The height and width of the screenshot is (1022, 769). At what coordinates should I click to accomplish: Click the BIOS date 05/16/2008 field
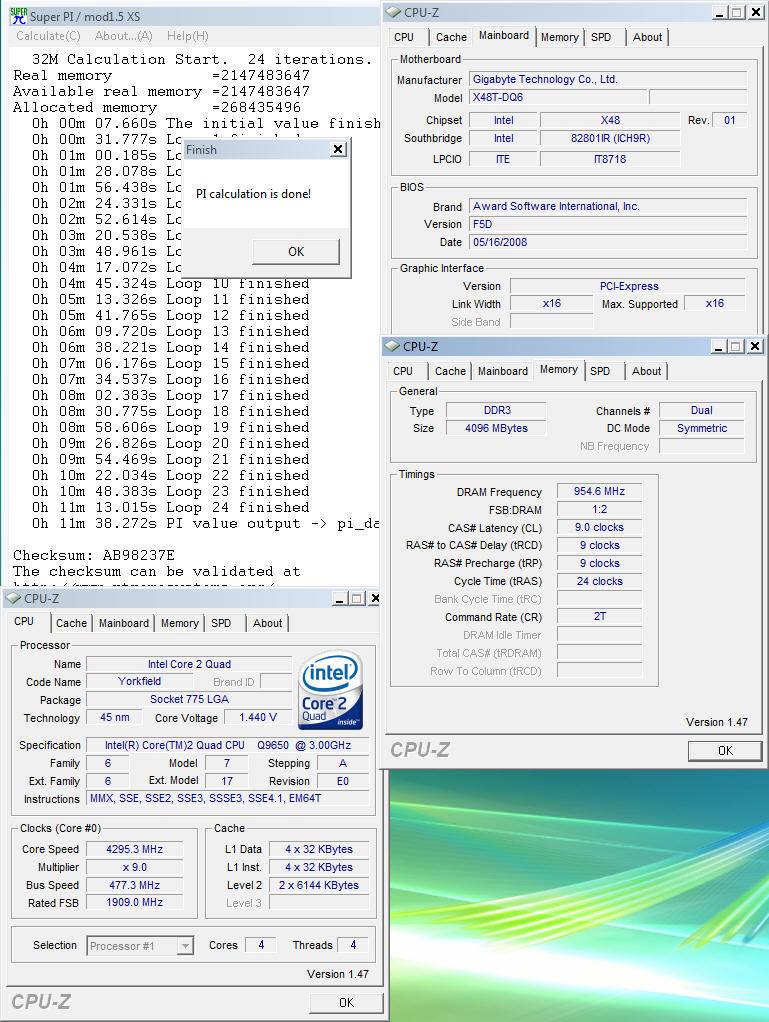pos(608,242)
